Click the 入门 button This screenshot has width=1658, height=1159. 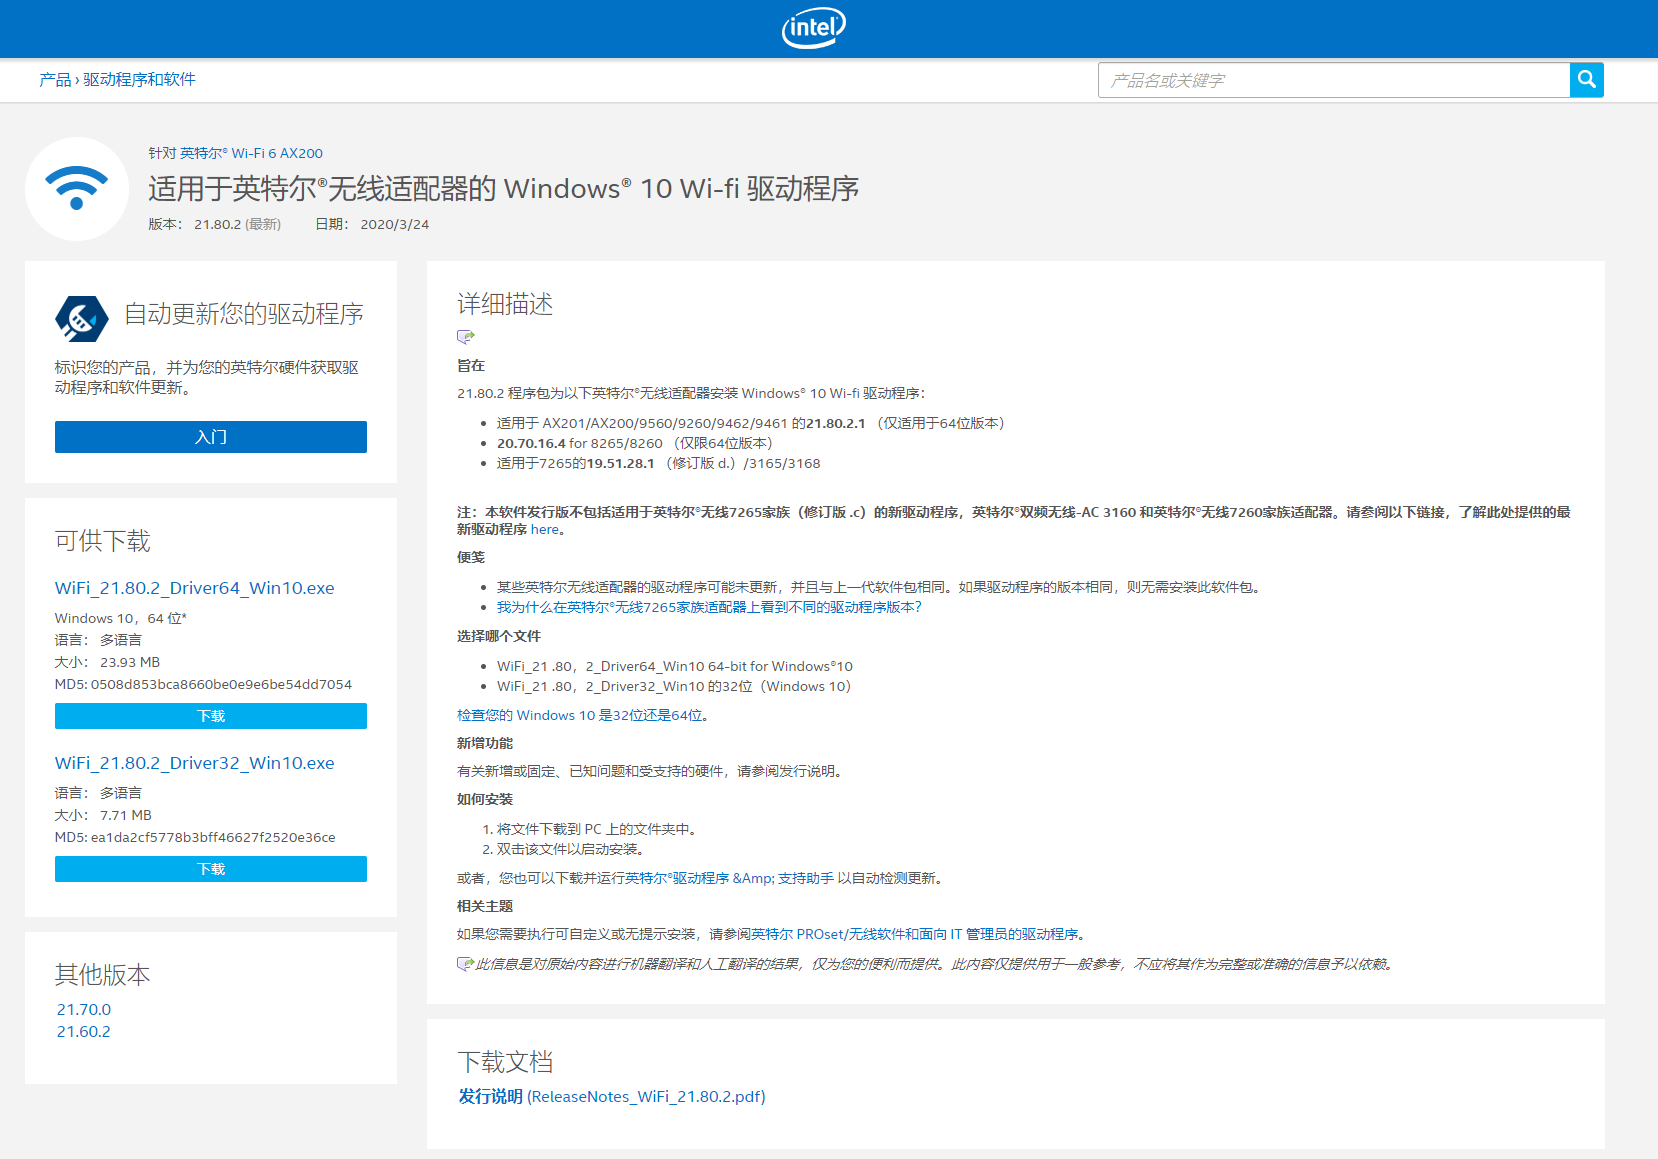tap(211, 437)
